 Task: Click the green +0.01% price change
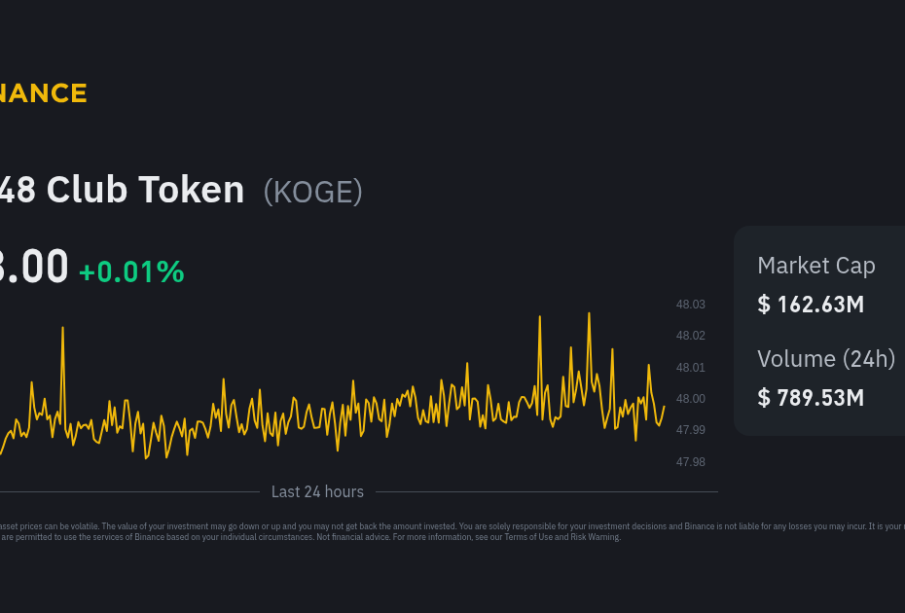131,271
